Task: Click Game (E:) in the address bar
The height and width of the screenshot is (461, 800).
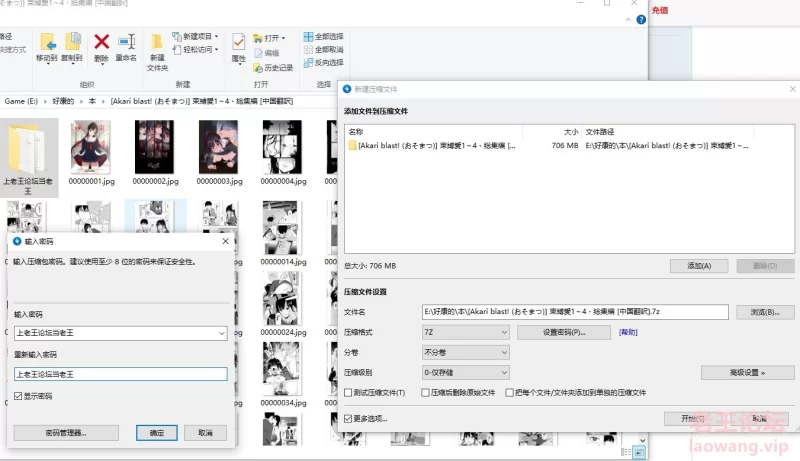Action: tap(21, 101)
